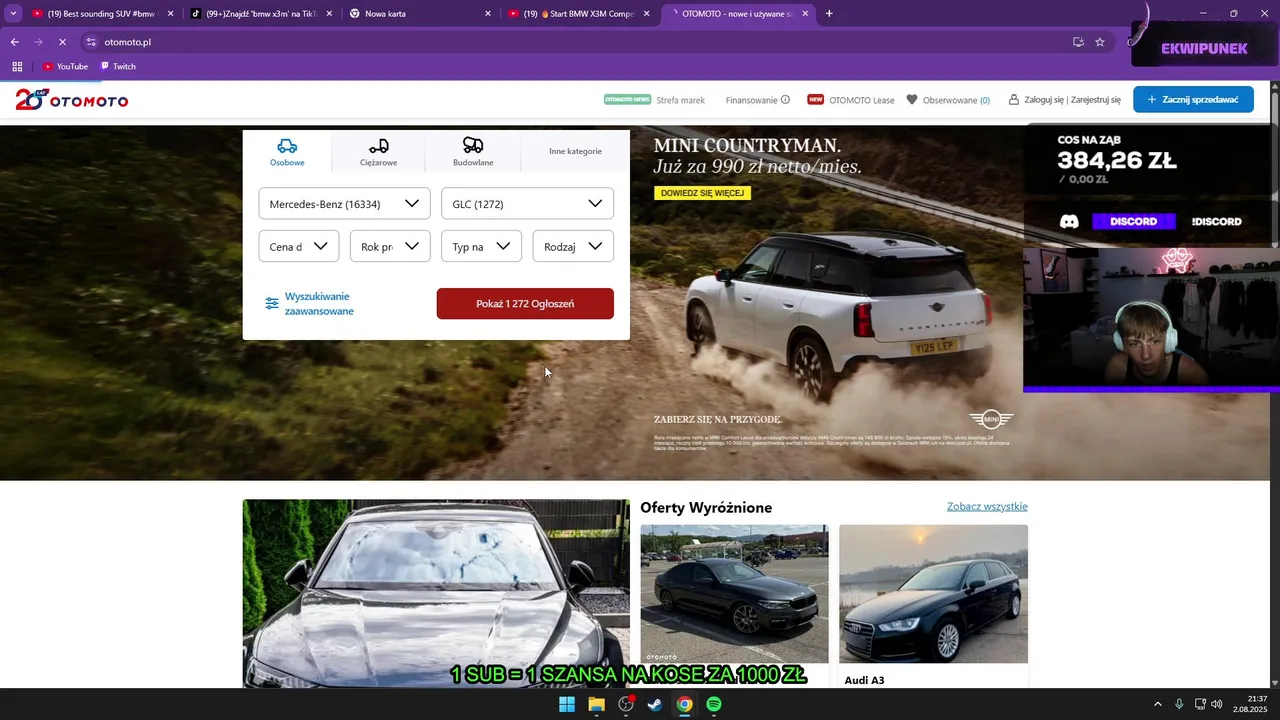This screenshot has width=1280, height=720.
Task: Open the large featured car photo
Action: [436, 593]
